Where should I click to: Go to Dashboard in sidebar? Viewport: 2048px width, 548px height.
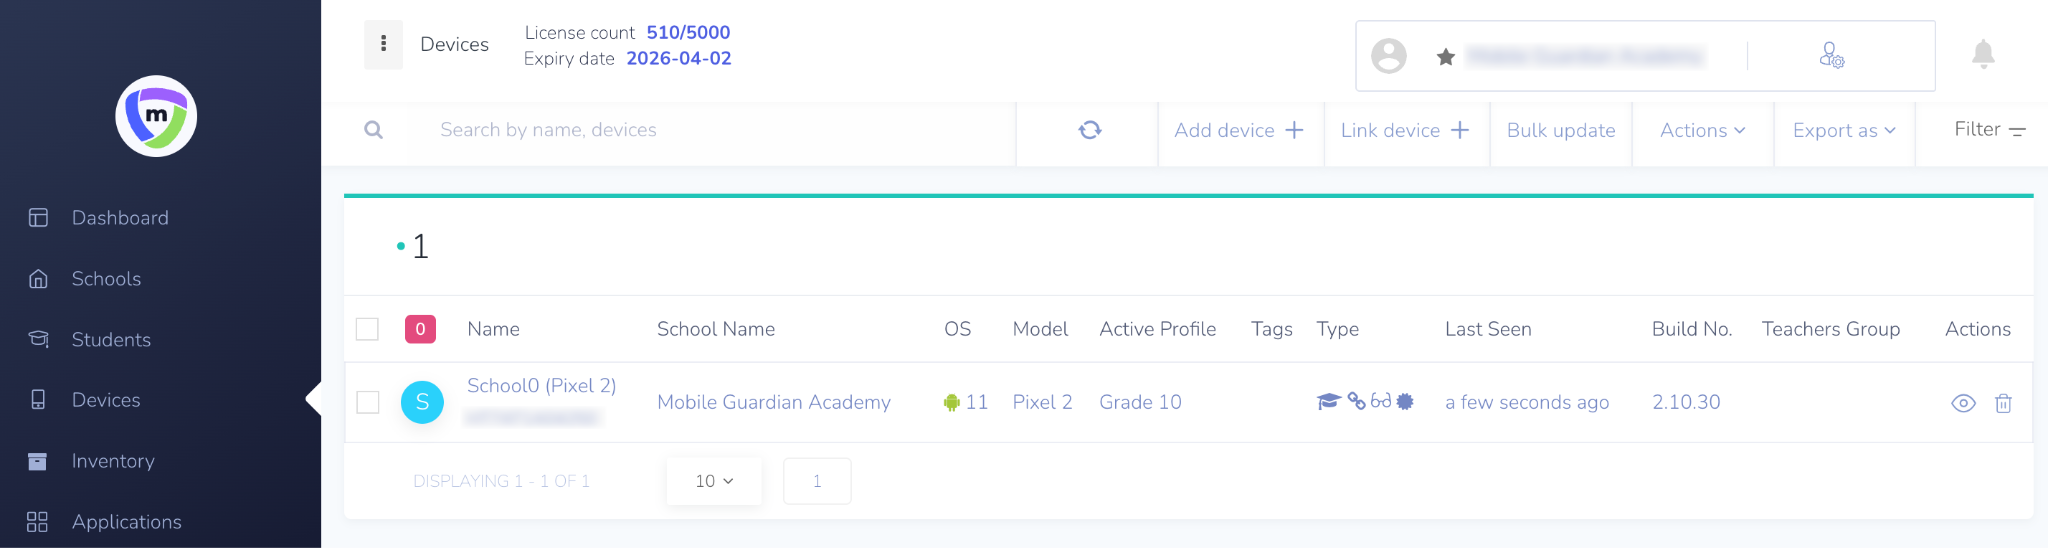click(x=120, y=218)
